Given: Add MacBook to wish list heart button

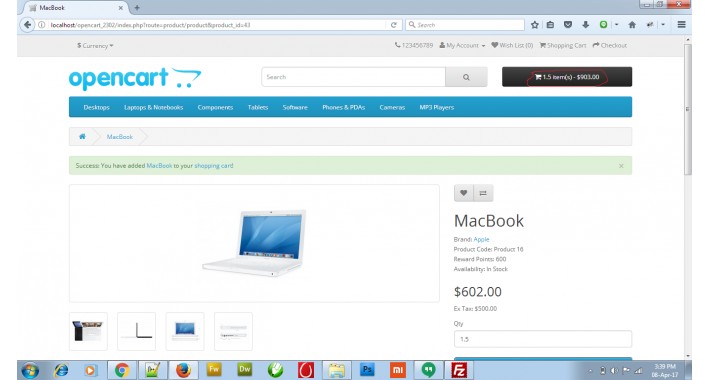Looking at the screenshot, I should click(x=464, y=193).
